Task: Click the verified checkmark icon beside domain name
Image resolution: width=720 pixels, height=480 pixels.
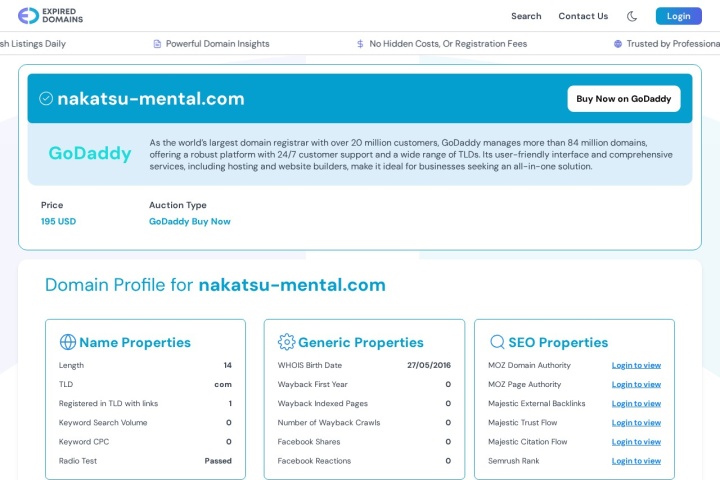Action: pos(46,98)
